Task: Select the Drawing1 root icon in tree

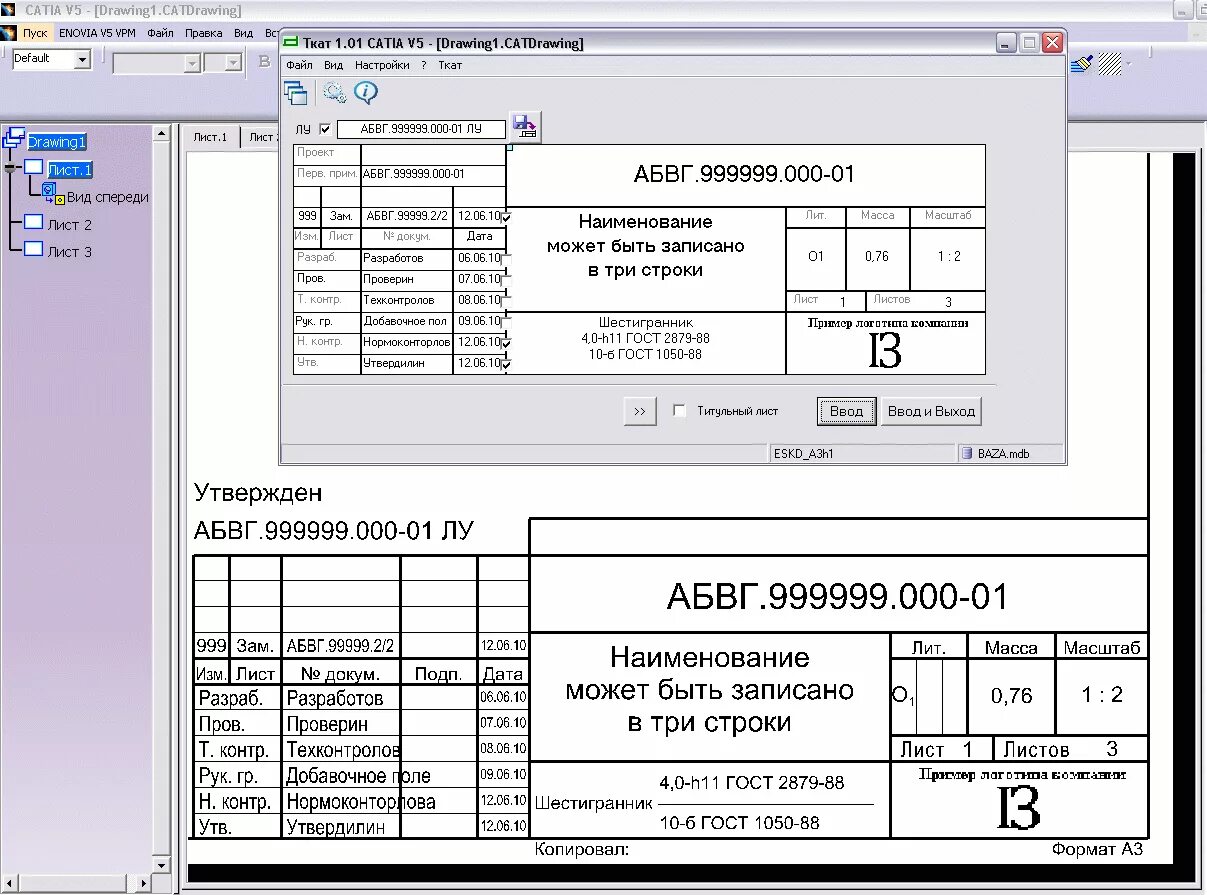Action: 13,140
